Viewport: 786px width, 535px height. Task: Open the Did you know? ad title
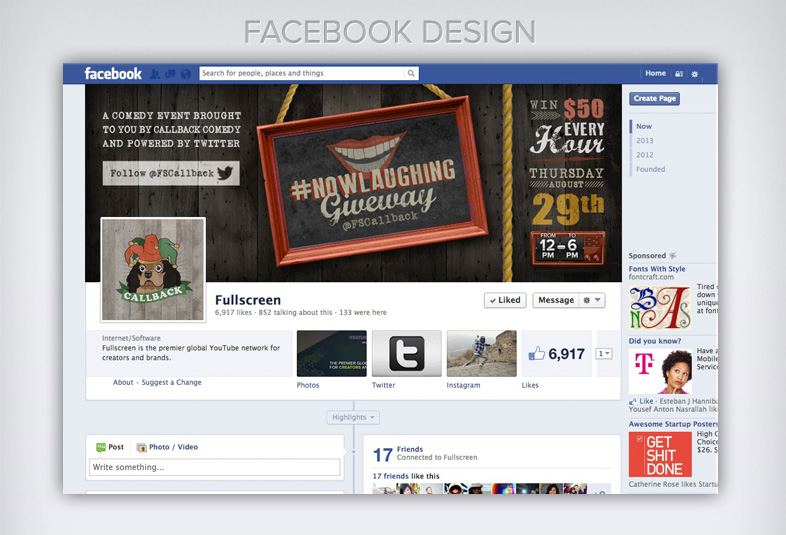pos(655,341)
